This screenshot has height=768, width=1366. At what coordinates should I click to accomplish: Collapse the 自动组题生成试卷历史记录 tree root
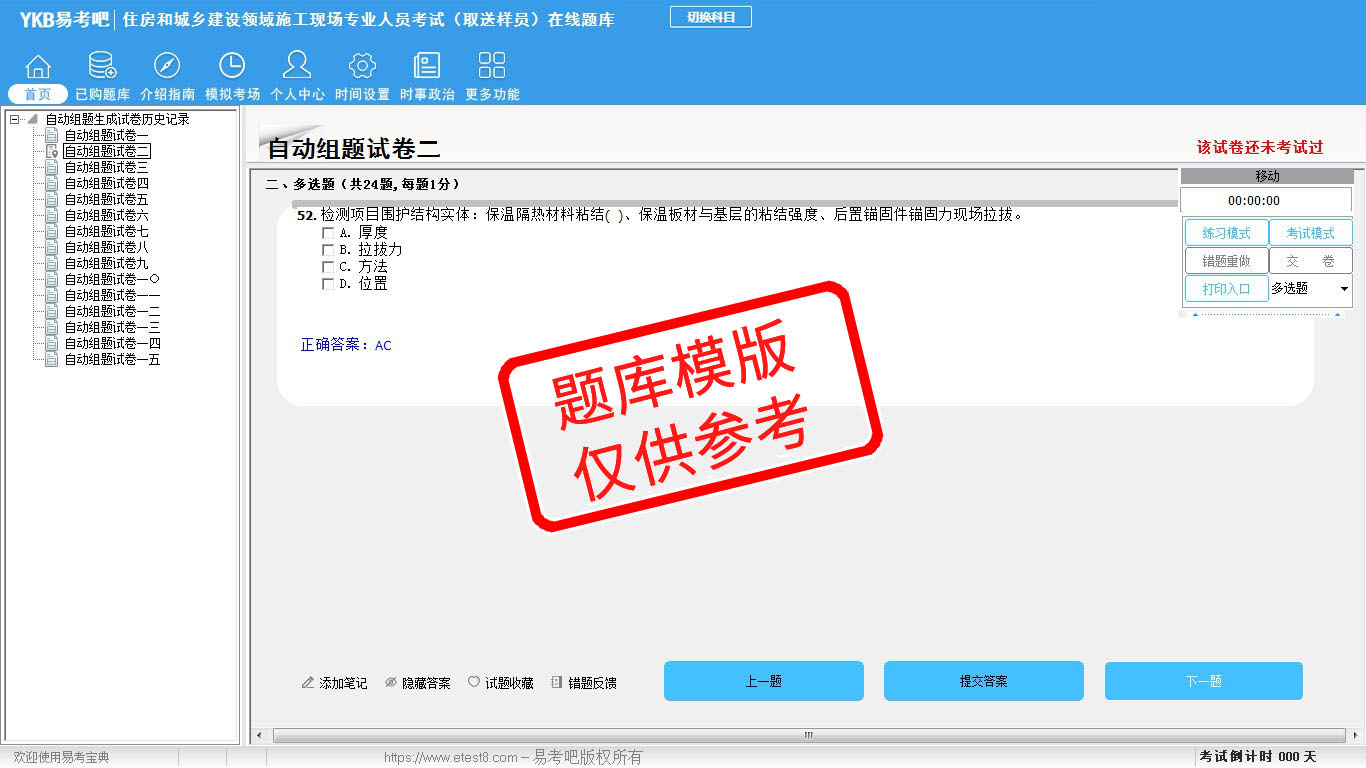point(14,119)
